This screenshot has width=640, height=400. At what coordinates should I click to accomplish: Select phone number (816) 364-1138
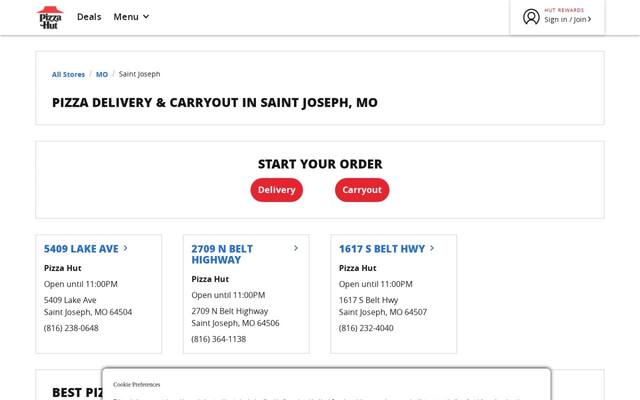[x=218, y=339]
